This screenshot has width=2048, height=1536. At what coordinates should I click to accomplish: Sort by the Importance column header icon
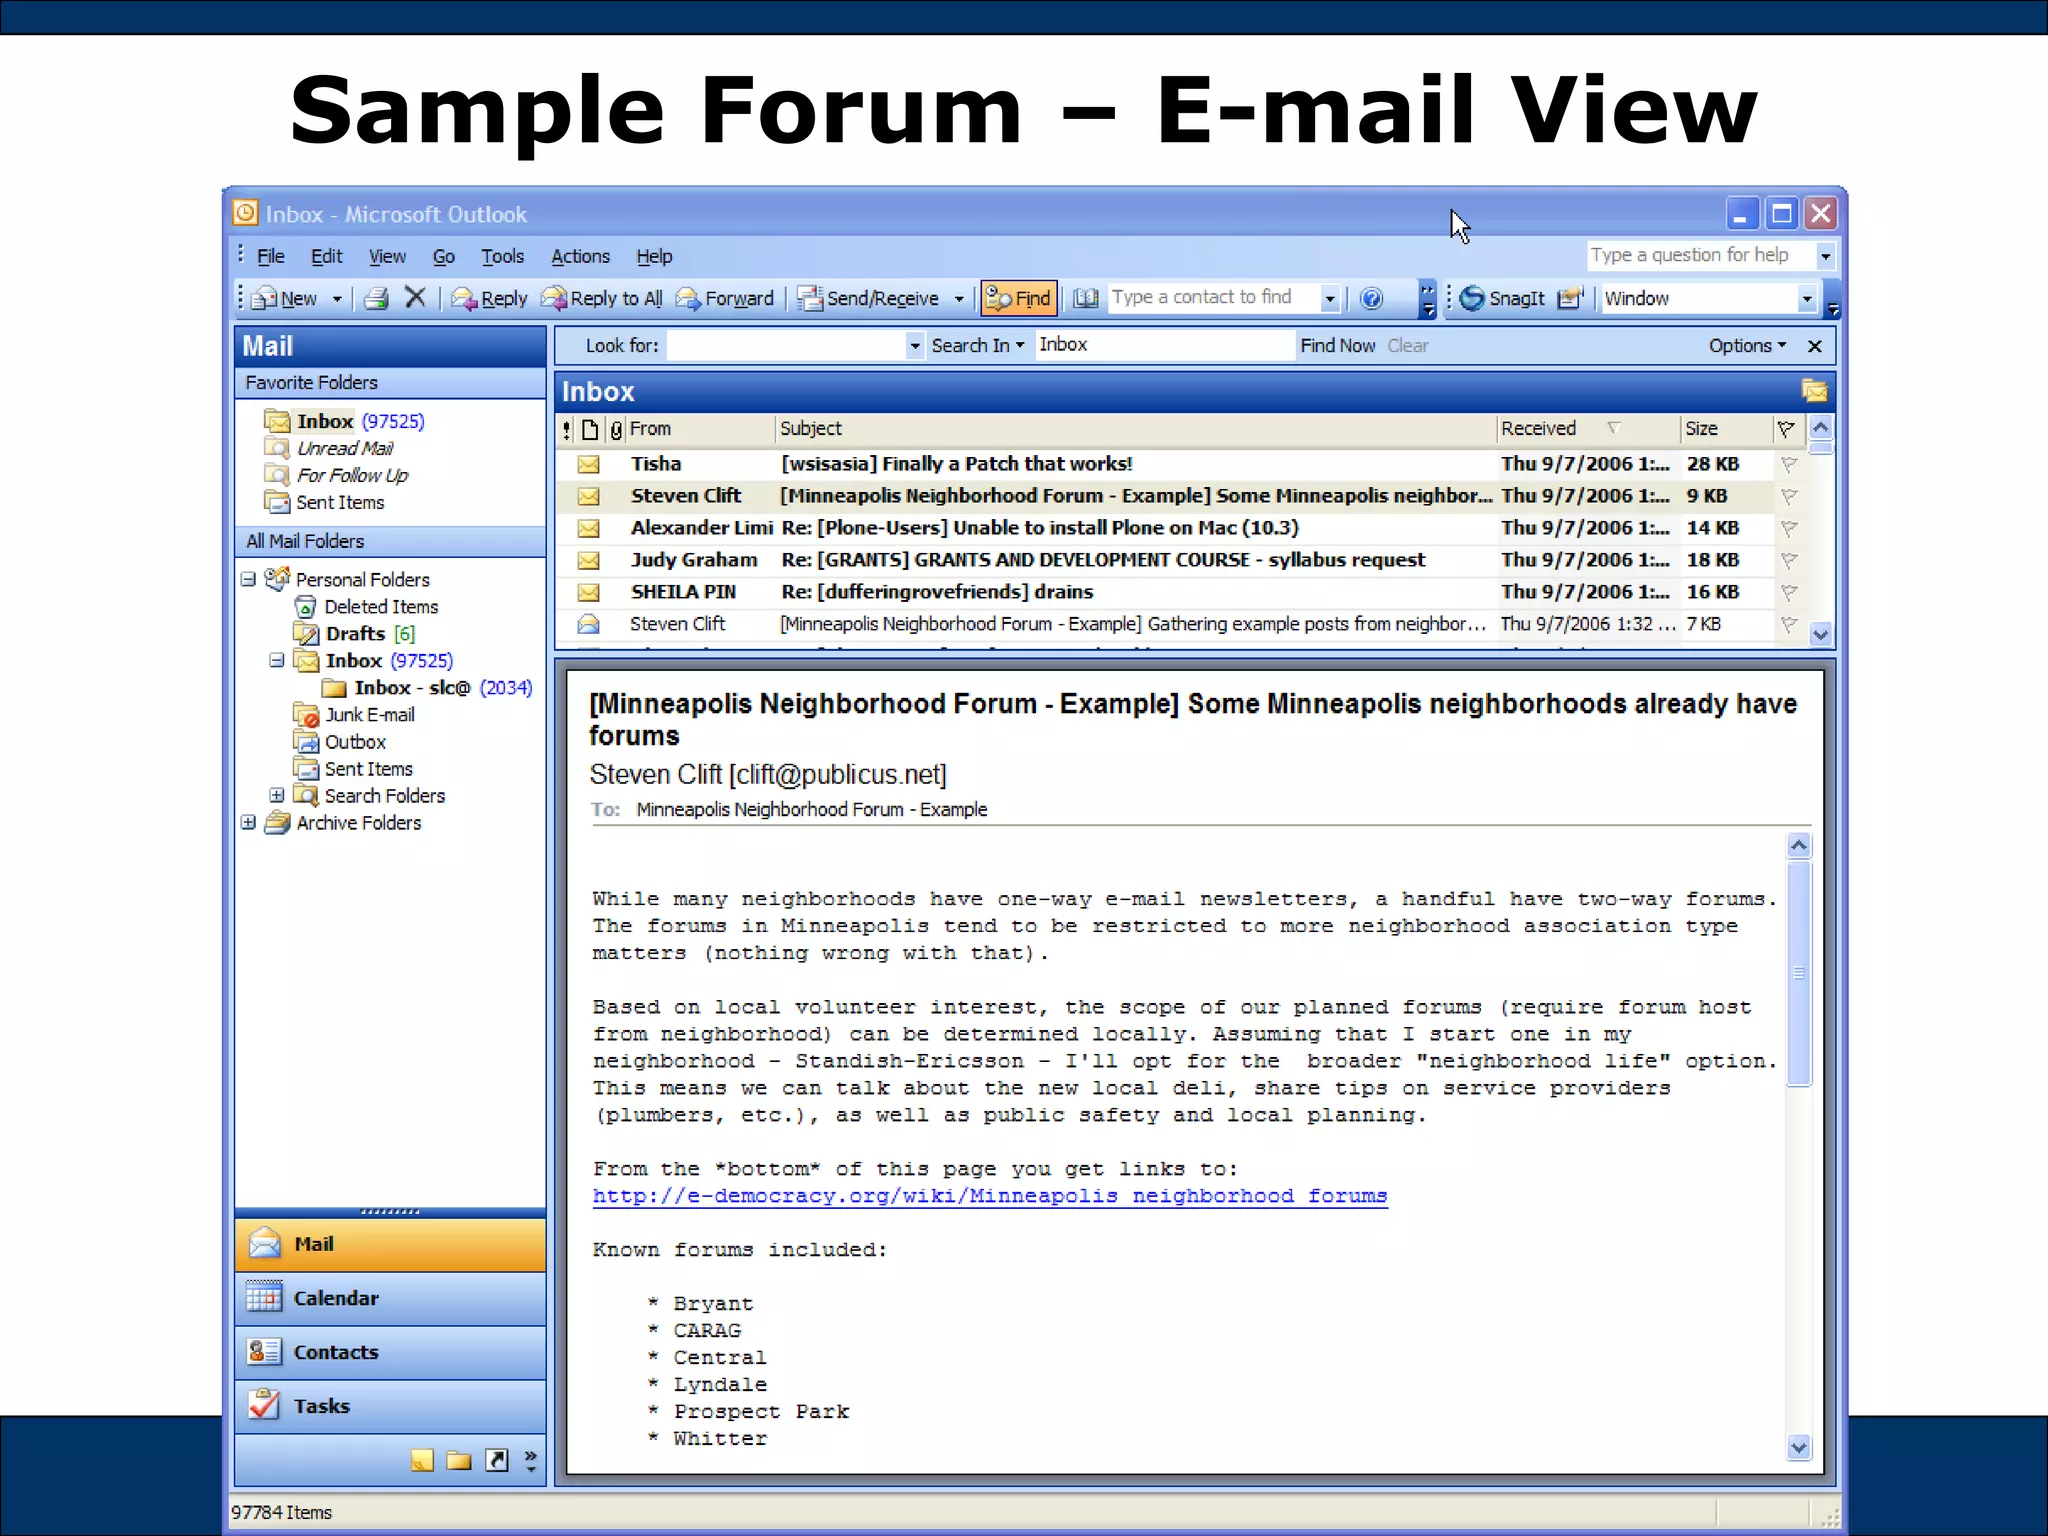567,429
